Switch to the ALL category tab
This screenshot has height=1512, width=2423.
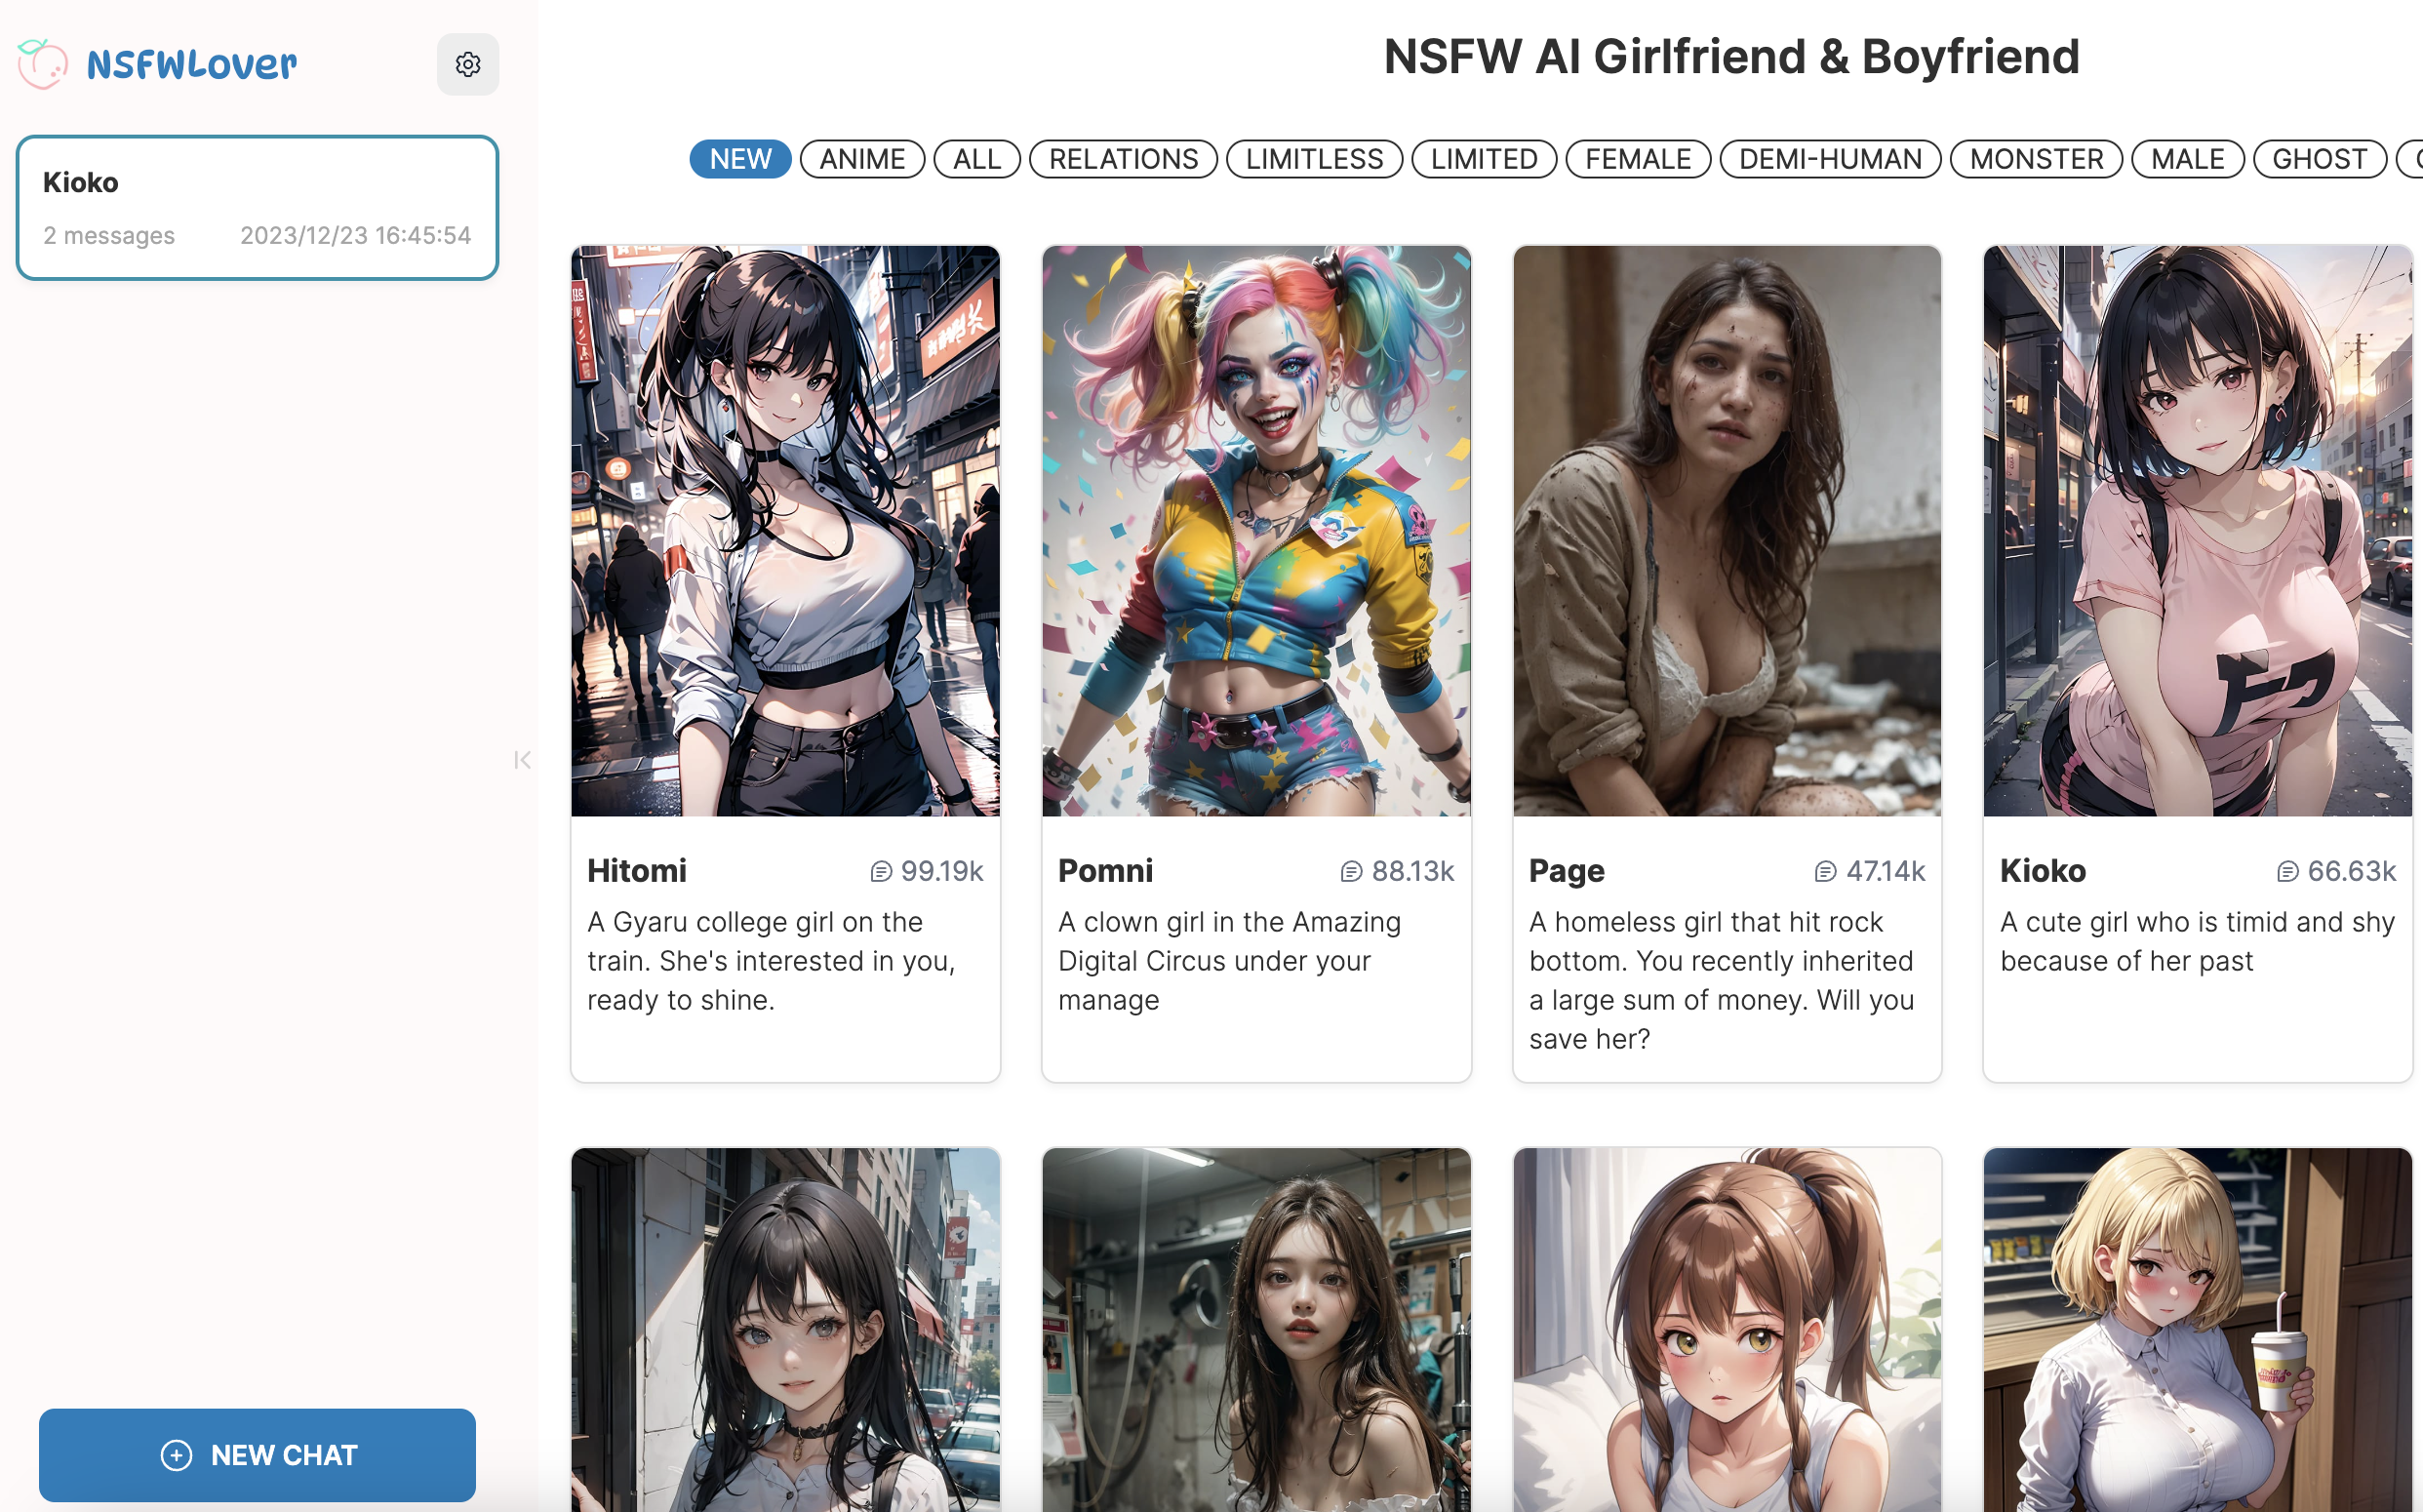click(x=976, y=158)
